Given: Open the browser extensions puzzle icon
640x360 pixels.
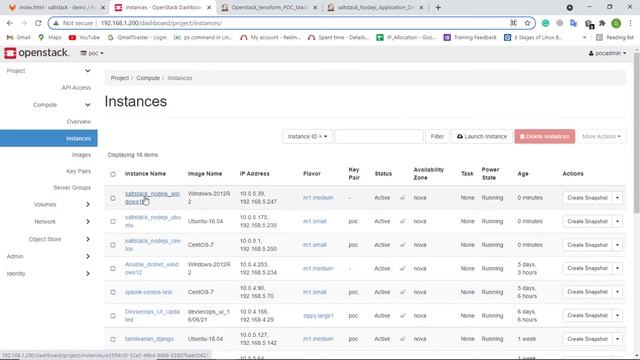Looking at the screenshot, I should (602, 23).
